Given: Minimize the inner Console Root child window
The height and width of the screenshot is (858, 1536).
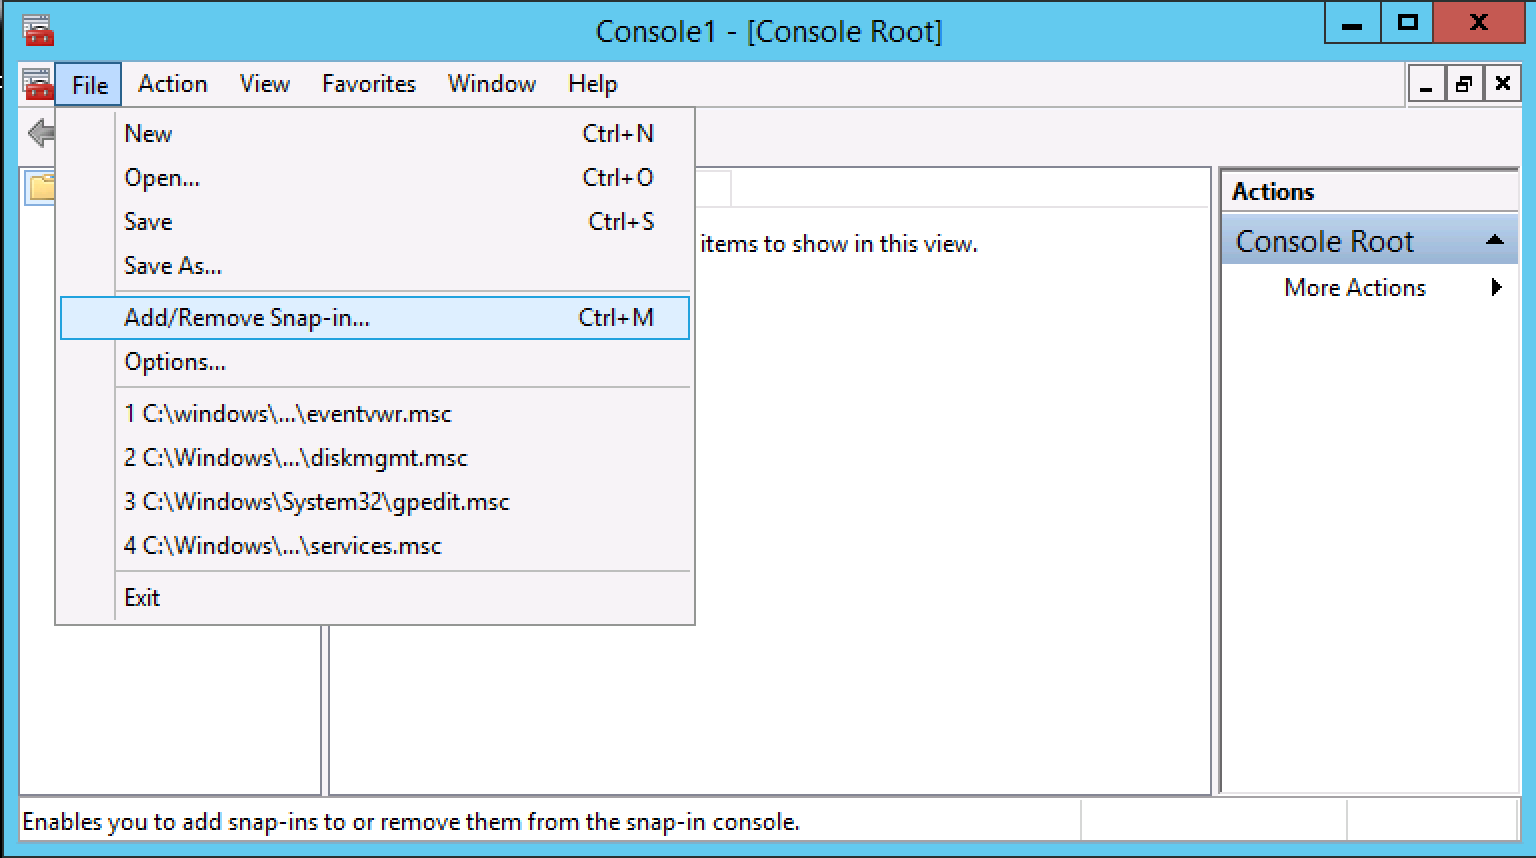Looking at the screenshot, I should click(1426, 85).
